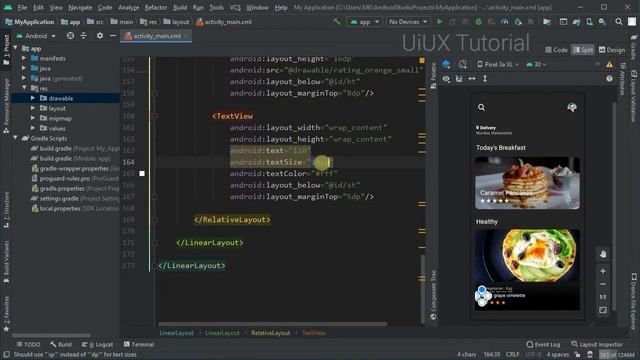Open the Android project view dropdown
Viewport: 640px width, 360px height.
coord(36,36)
